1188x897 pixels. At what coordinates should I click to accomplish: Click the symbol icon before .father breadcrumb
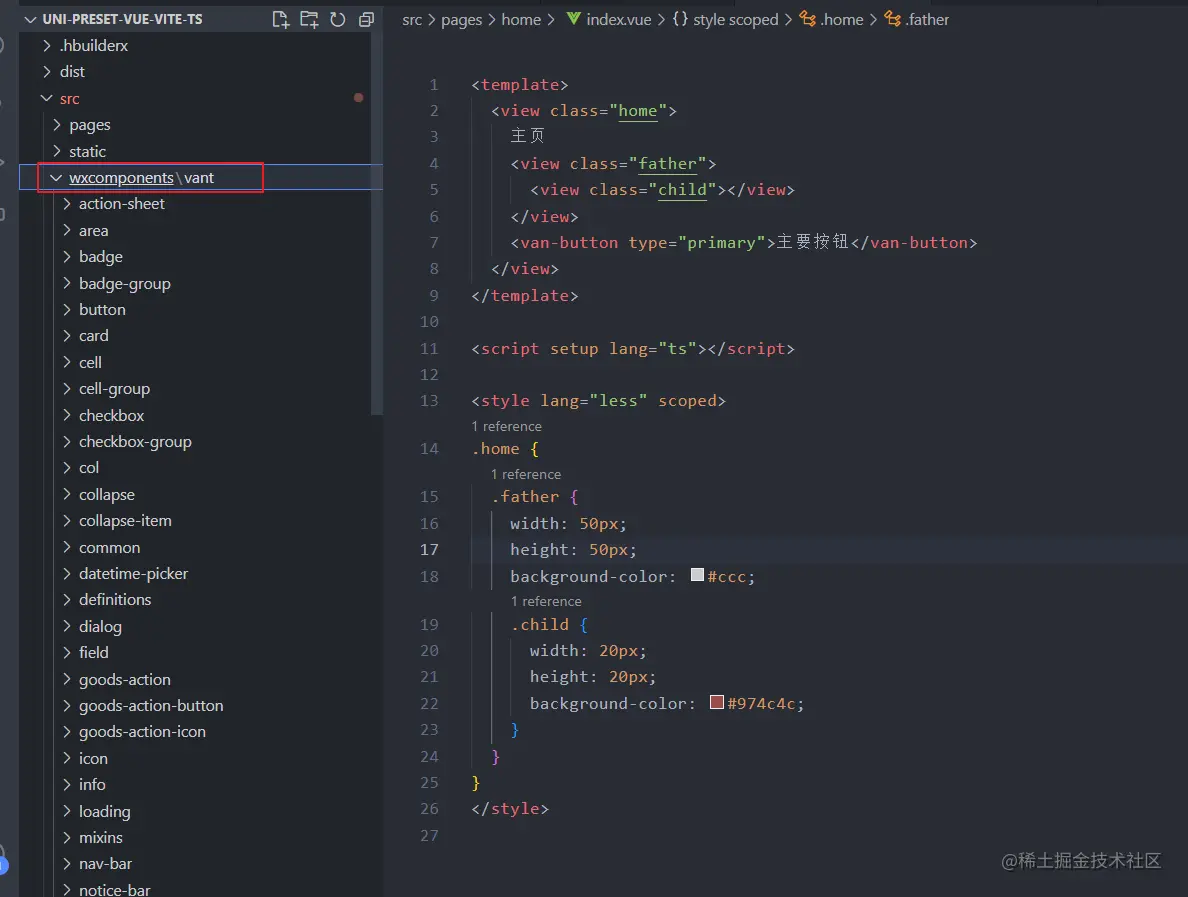tap(893, 19)
